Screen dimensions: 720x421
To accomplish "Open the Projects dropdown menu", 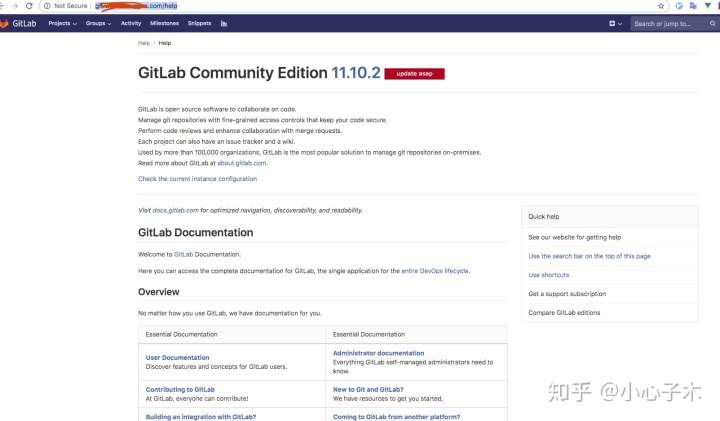I will [62, 23].
